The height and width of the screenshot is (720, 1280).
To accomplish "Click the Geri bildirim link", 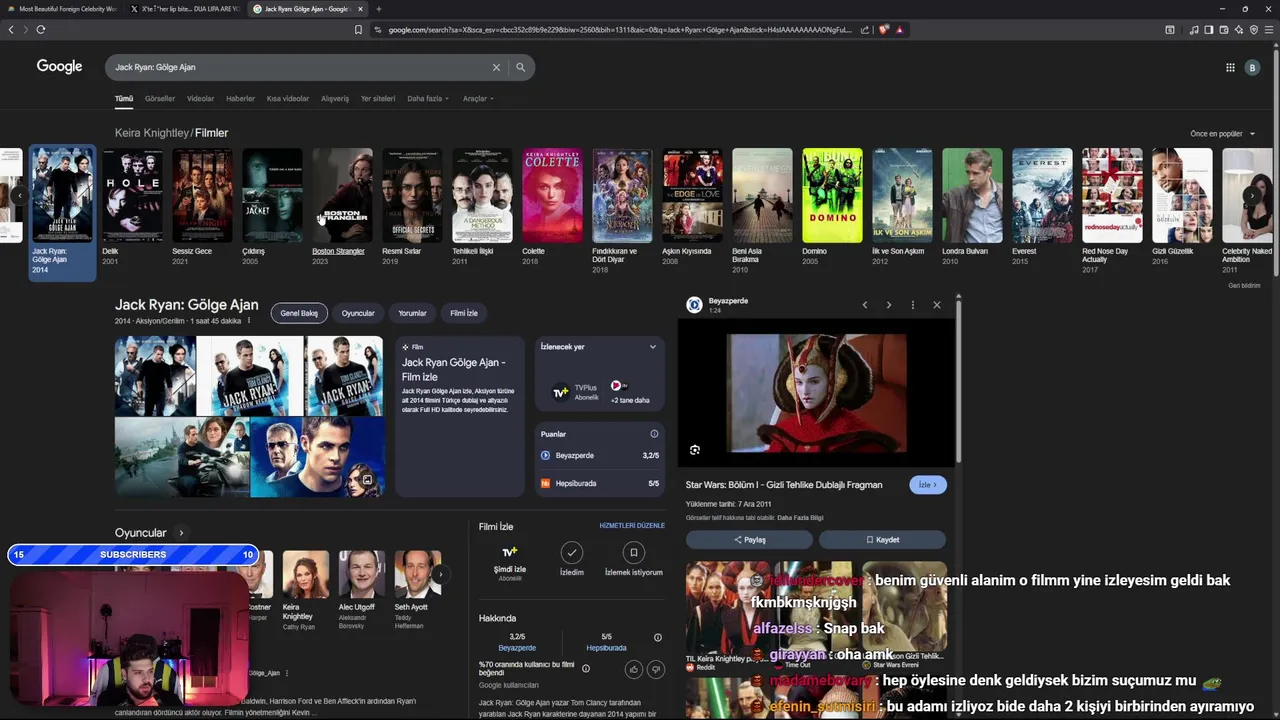I will (x=1244, y=286).
